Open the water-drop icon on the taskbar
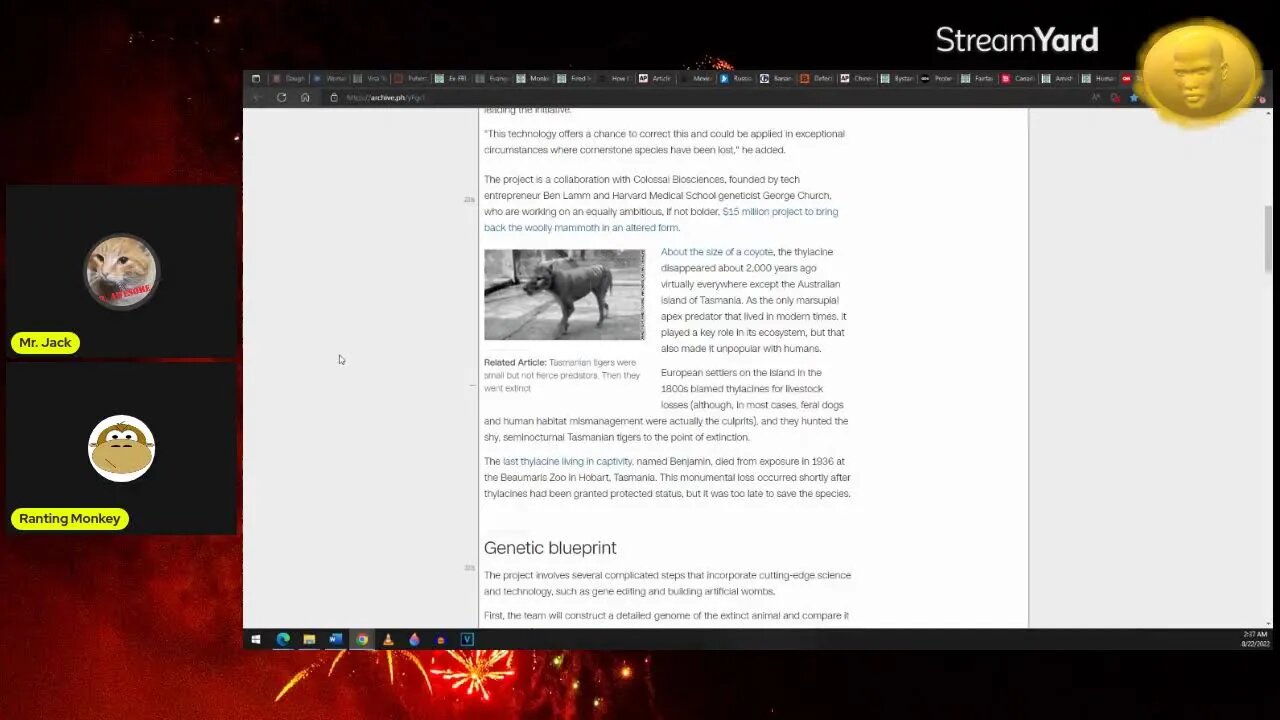The width and height of the screenshot is (1280, 720). pos(414,639)
